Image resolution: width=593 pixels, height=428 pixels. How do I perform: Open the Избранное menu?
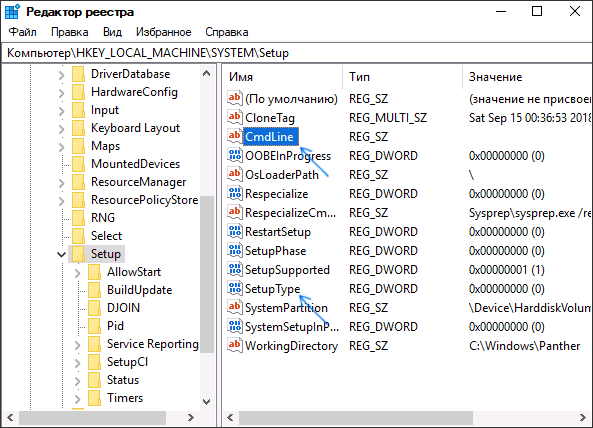(163, 32)
